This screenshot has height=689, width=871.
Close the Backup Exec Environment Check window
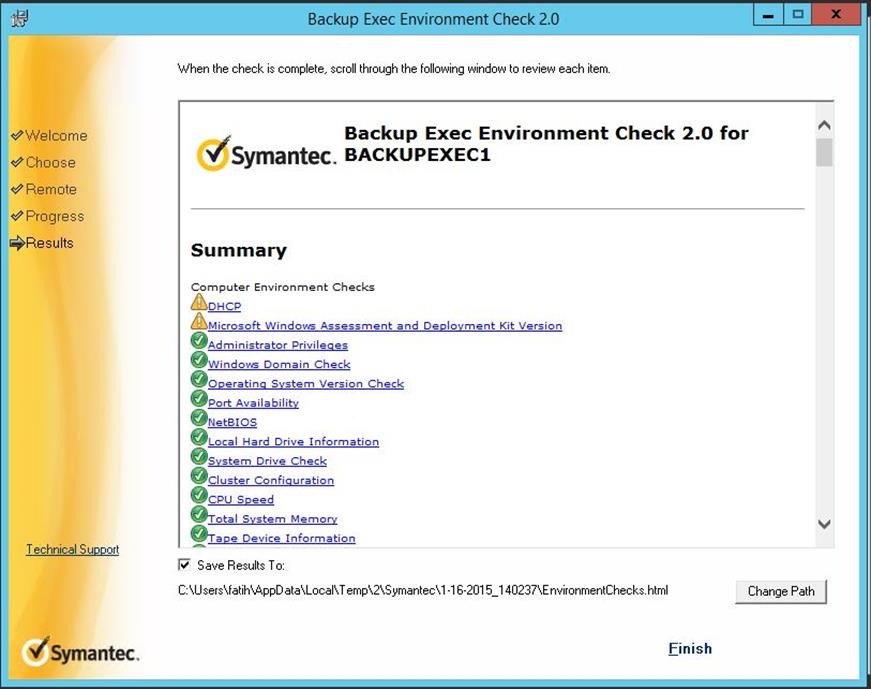836,15
